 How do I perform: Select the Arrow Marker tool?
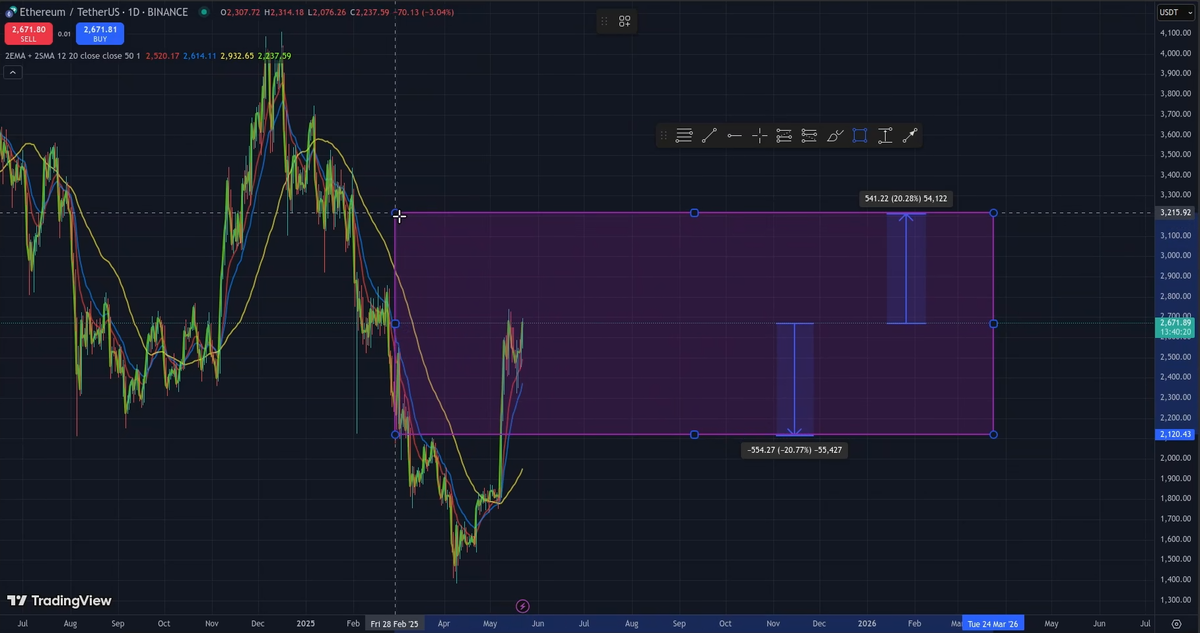click(909, 135)
